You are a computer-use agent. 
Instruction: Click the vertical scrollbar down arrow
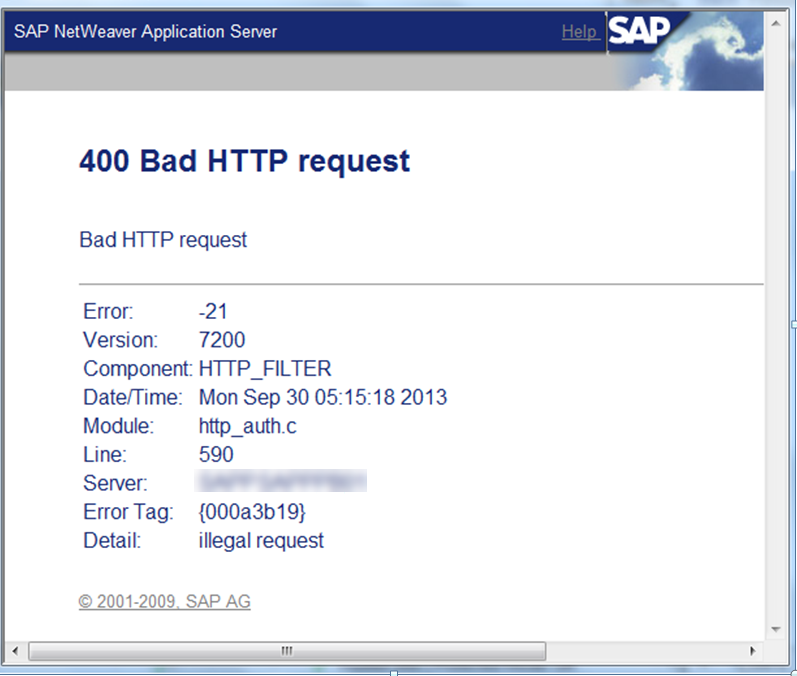point(776,629)
